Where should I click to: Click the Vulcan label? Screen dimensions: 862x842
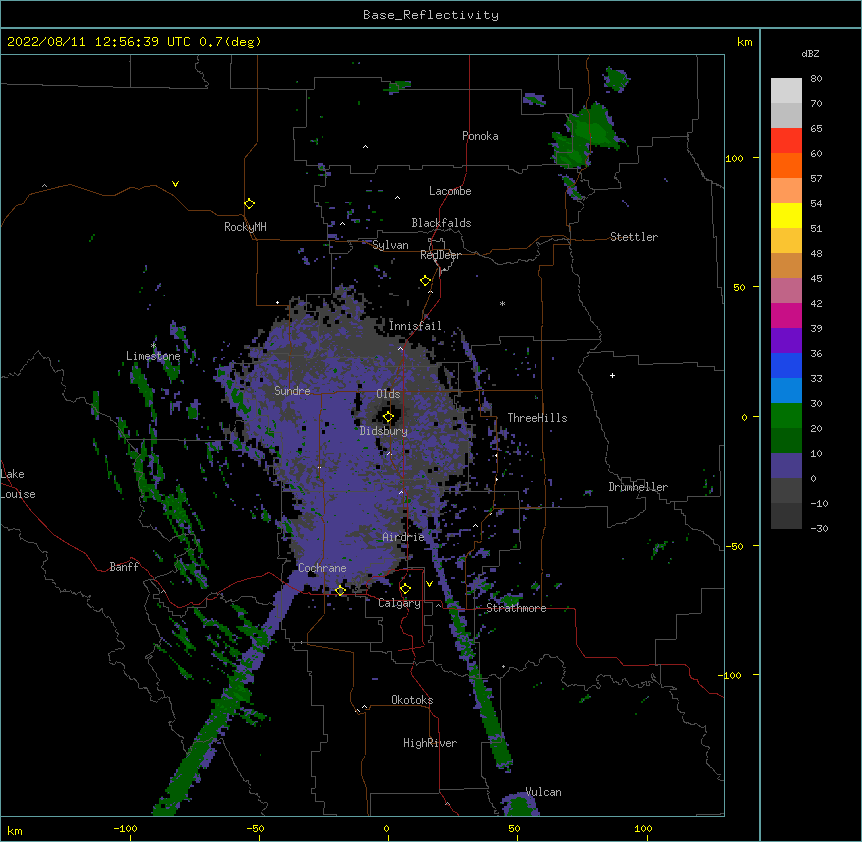click(543, 792)
